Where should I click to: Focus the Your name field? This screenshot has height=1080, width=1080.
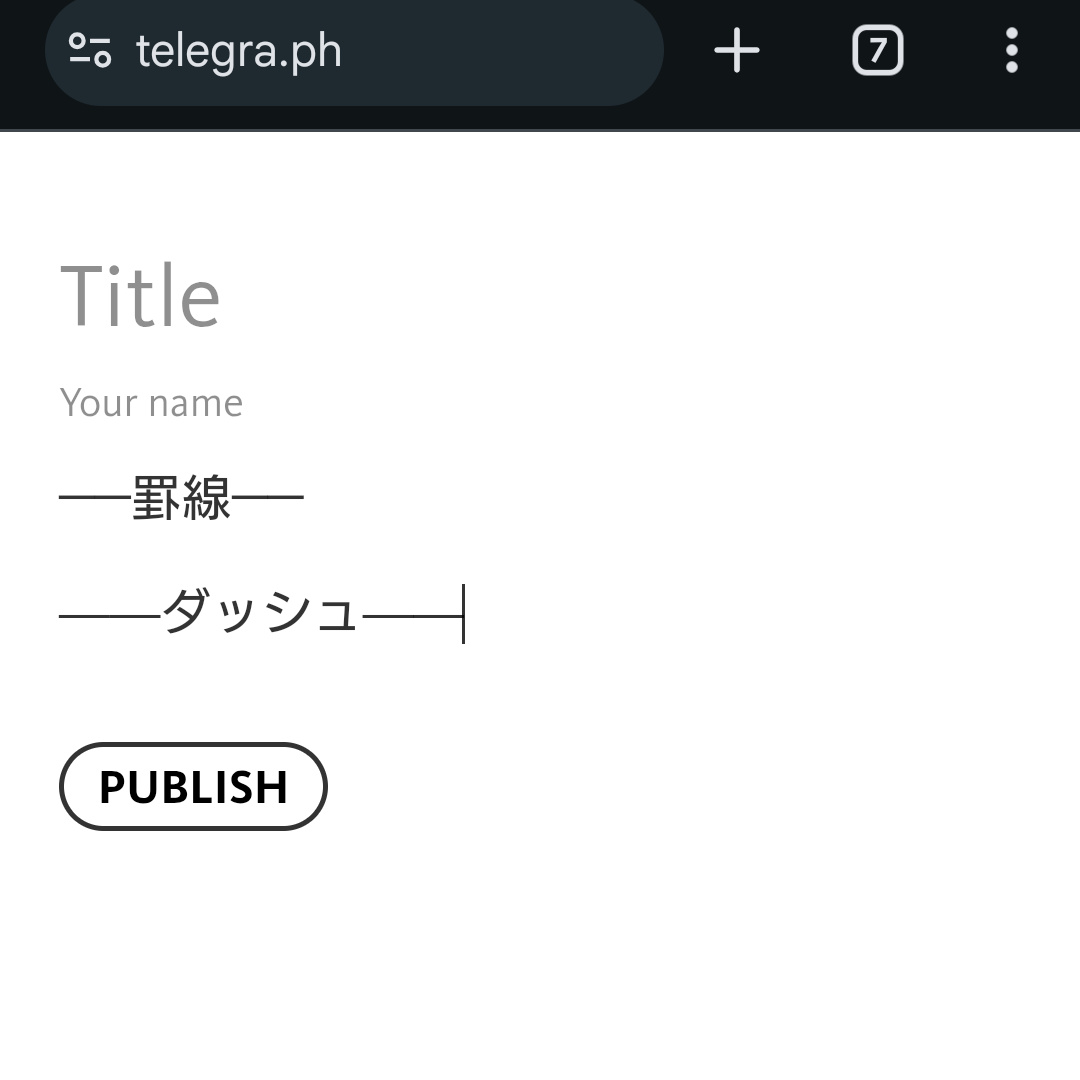[151, 403]
